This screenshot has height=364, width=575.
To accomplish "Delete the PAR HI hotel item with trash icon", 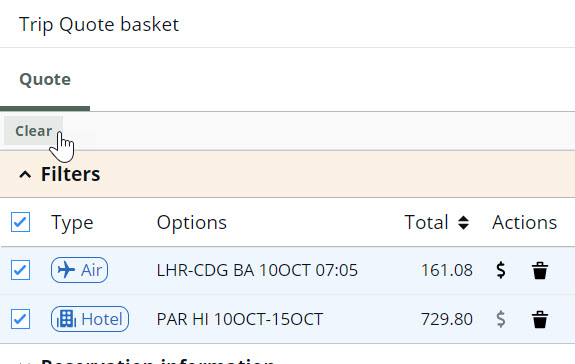I will (x=540, y=319).
